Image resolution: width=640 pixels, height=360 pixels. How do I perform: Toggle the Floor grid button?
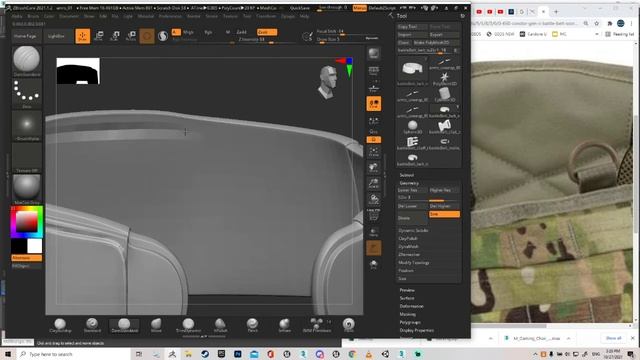pos(373,88)
